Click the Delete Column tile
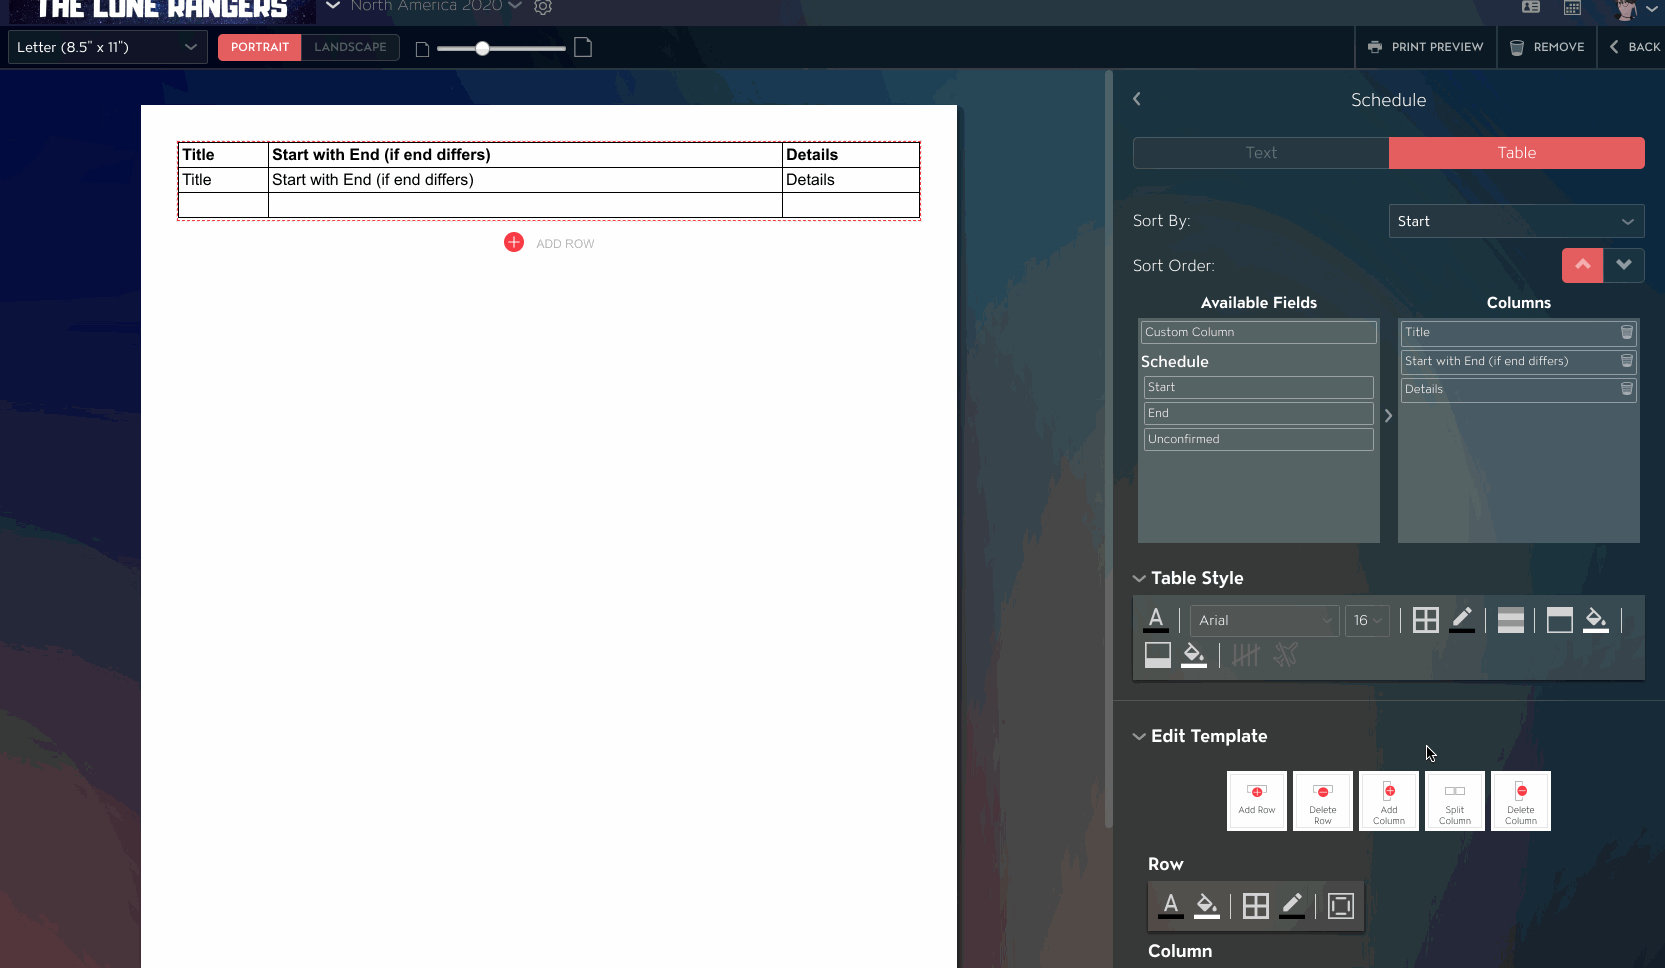This screenshot has width=1665, height=968. coord(1521,801)
